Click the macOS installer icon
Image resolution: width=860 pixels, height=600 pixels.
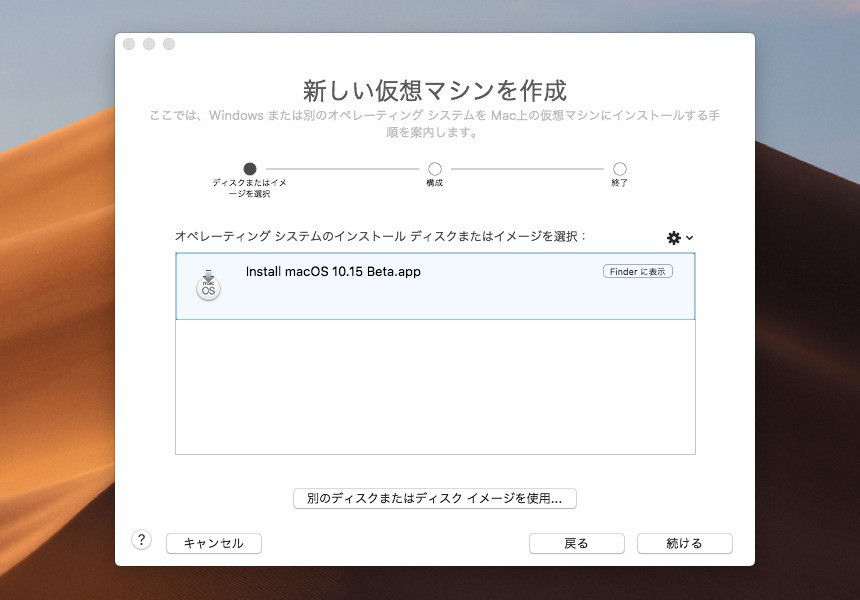point(208,285)
